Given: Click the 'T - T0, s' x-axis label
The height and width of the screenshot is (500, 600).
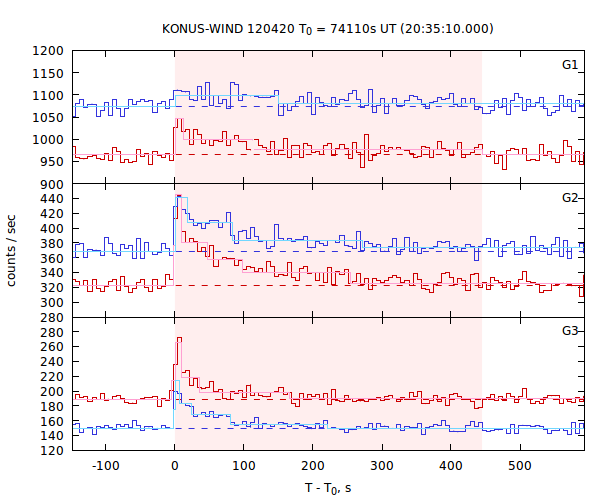Looking at the screenshot, I should (x=328, y=488).
